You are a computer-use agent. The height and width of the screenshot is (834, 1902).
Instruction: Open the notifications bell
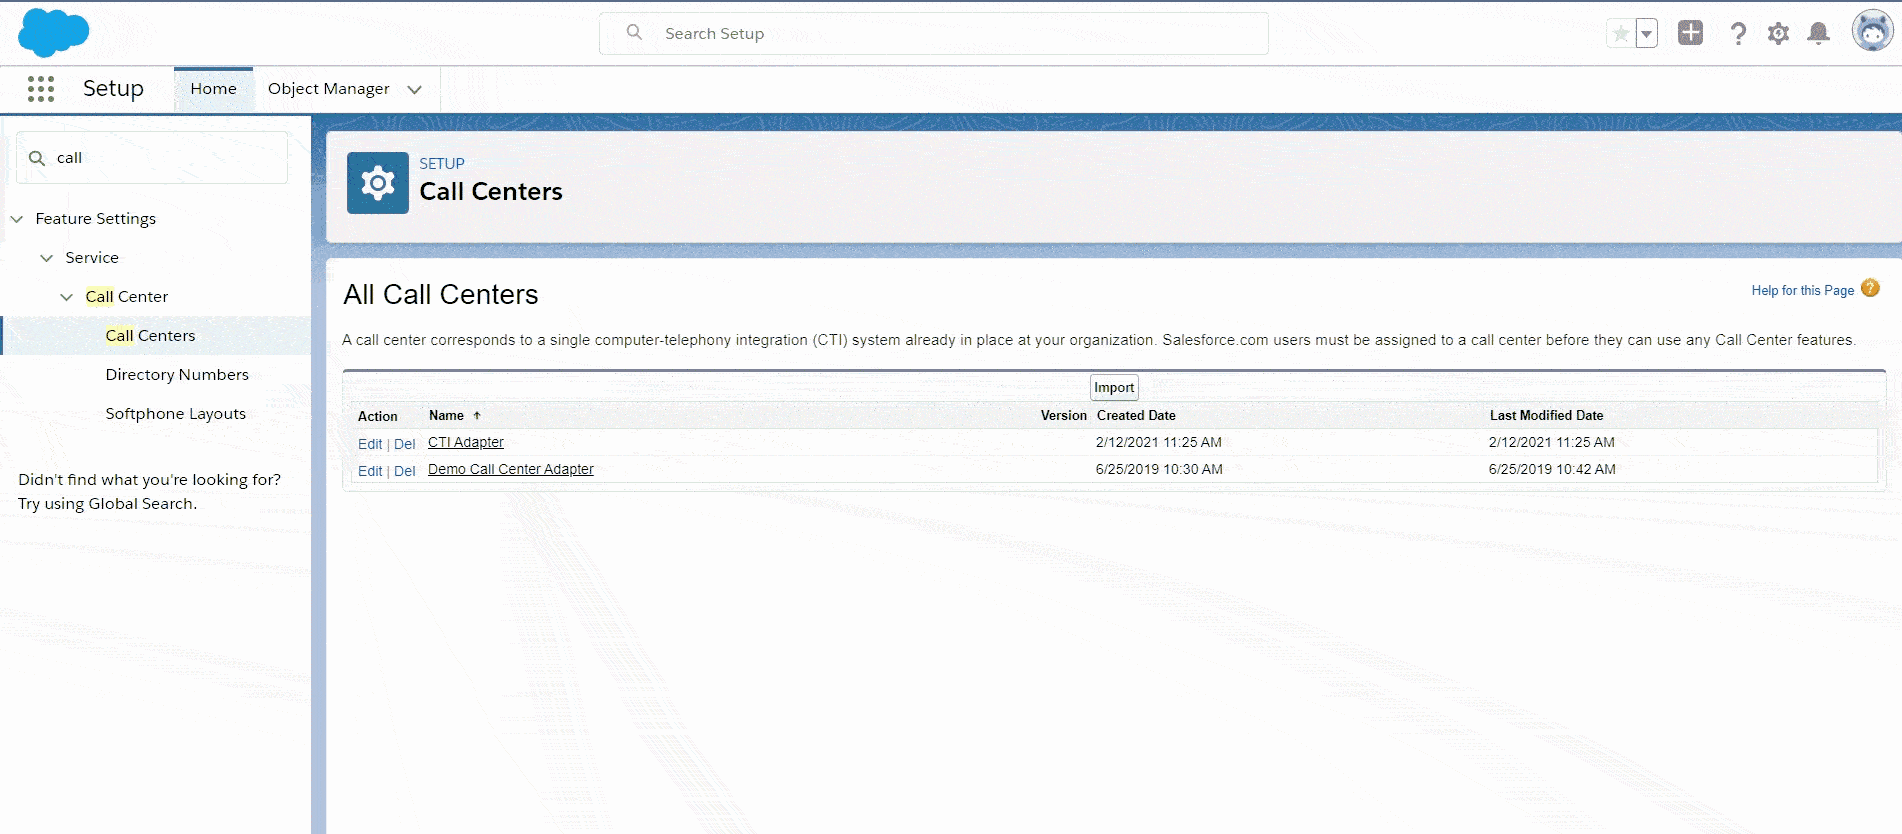click(x=1819, y=33)
